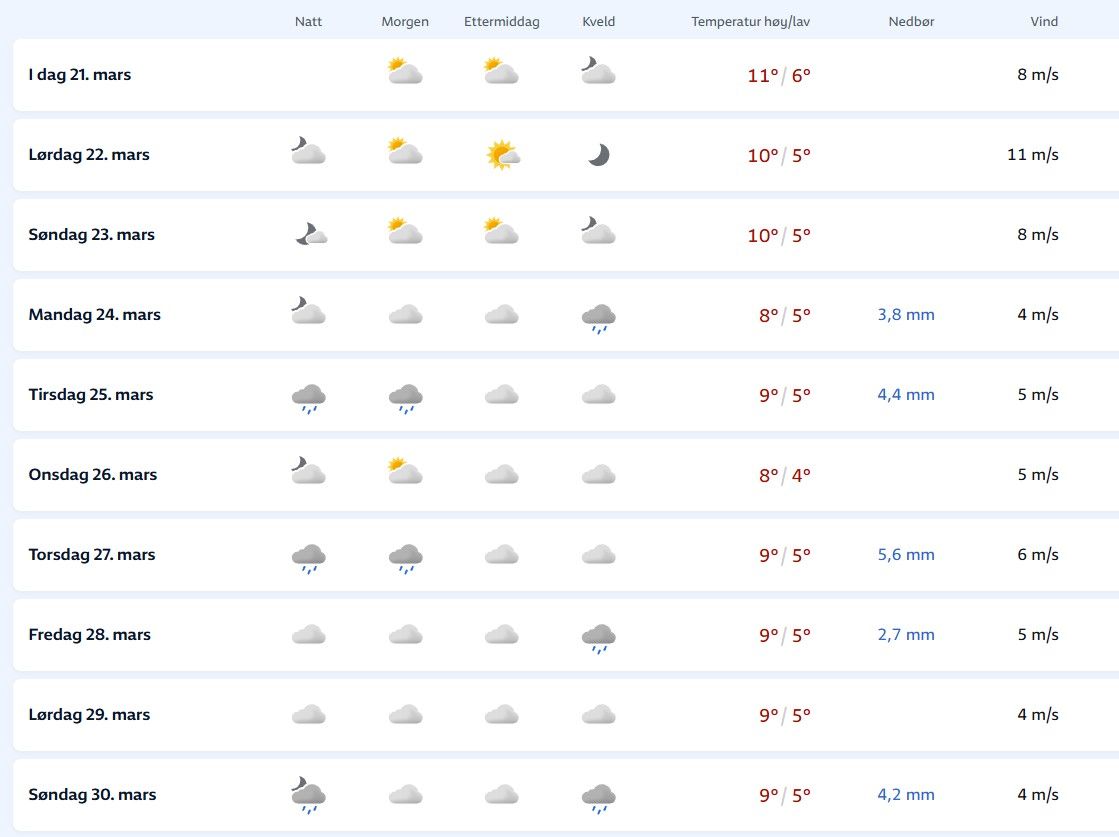Screen dimensions: 1119x837
Task: Click the night rain icon on Søndag 30. mars
Action: pos(309,795)
